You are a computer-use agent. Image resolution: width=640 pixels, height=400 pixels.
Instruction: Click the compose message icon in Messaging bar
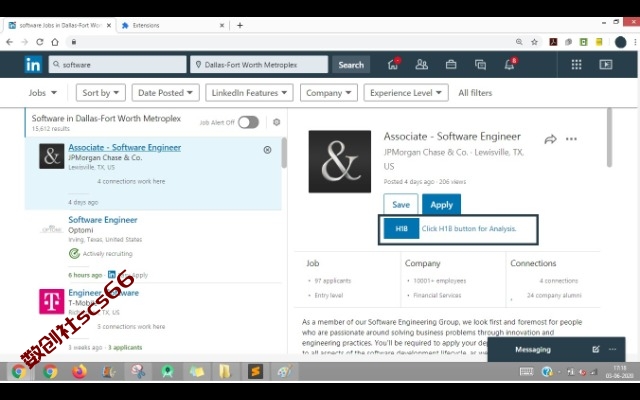click(x=596, y=349)
